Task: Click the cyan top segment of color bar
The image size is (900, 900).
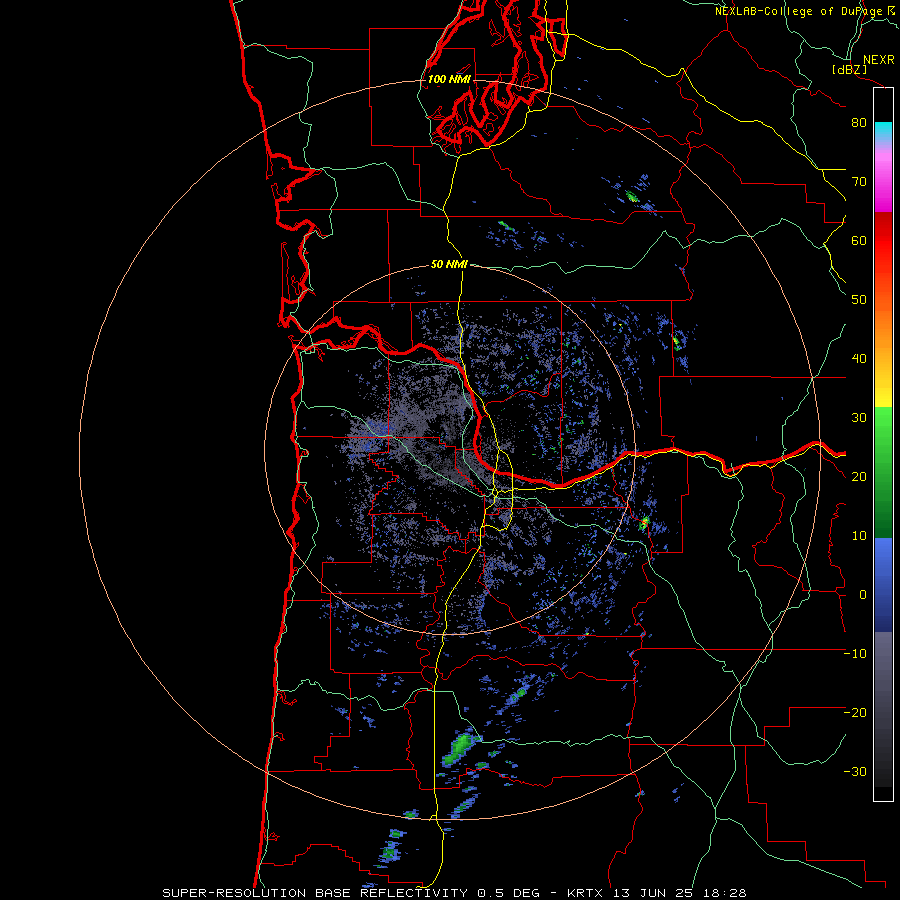Action: [883, 129]
